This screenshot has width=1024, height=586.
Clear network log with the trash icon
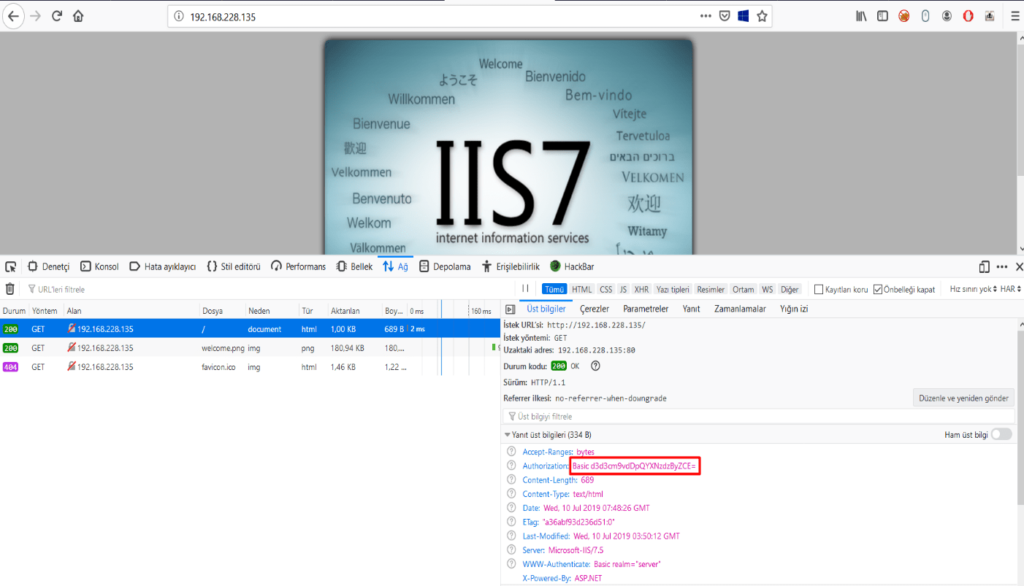(x=10, y=289)
